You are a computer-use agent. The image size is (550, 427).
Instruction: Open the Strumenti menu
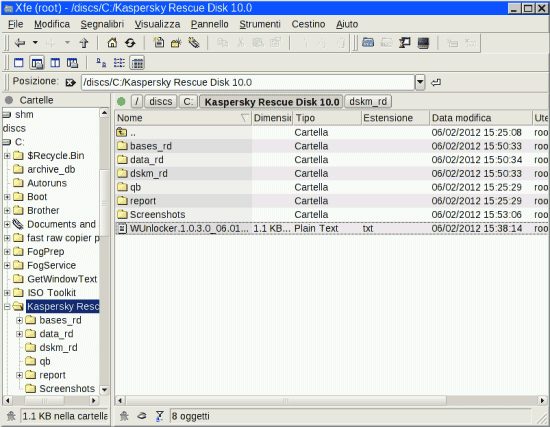pos(260,24)
